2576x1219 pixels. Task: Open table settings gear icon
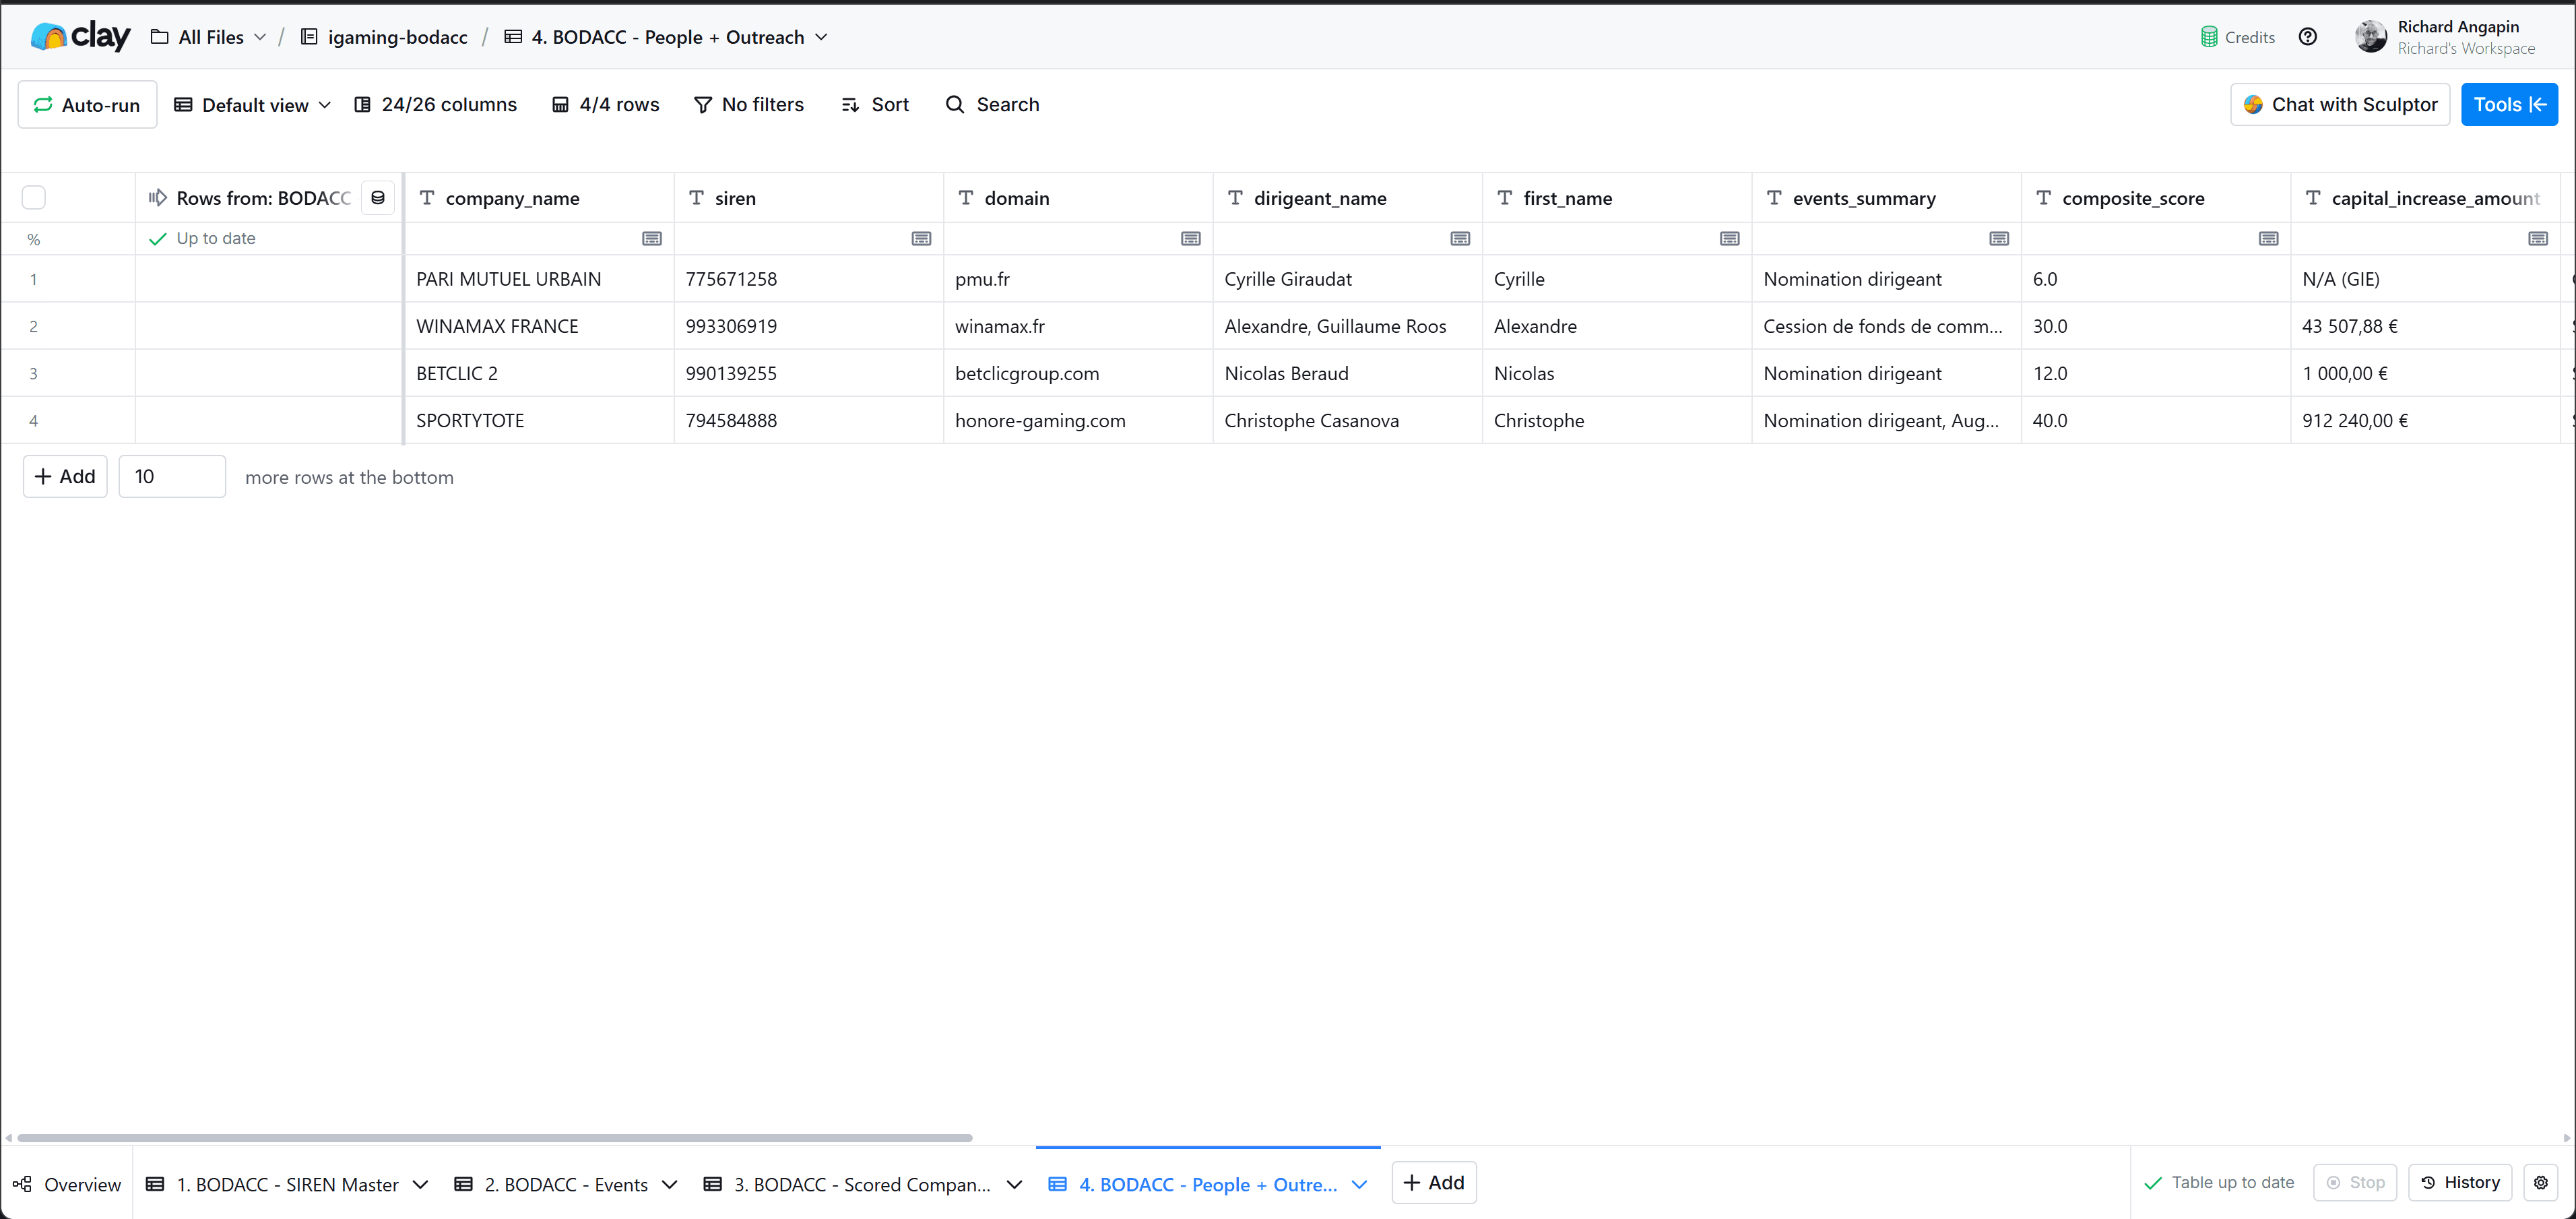[x=2540, y=1182]
